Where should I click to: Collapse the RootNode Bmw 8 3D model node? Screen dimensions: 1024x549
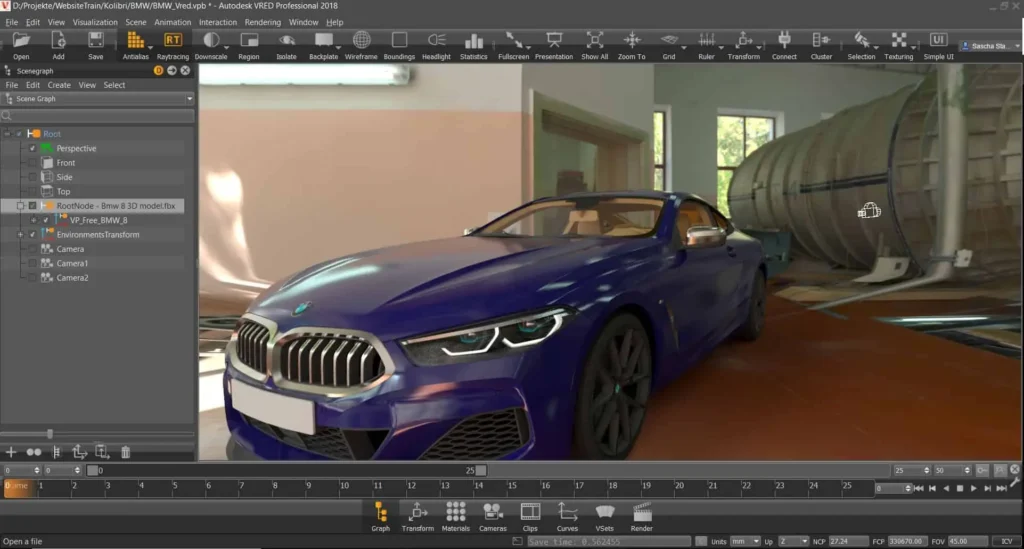[x=20, y=206]
